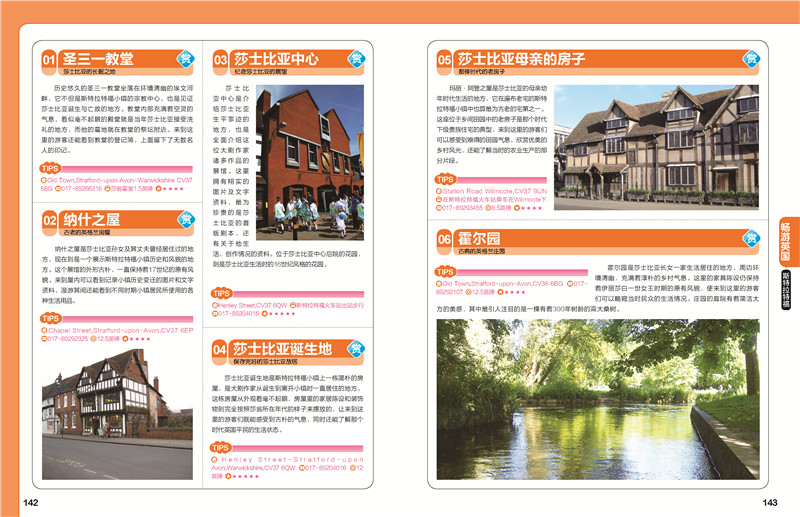Click the Chapel Street, CV37 6EP address
Screen dimensions: 800x517
[x=117, y=331]
